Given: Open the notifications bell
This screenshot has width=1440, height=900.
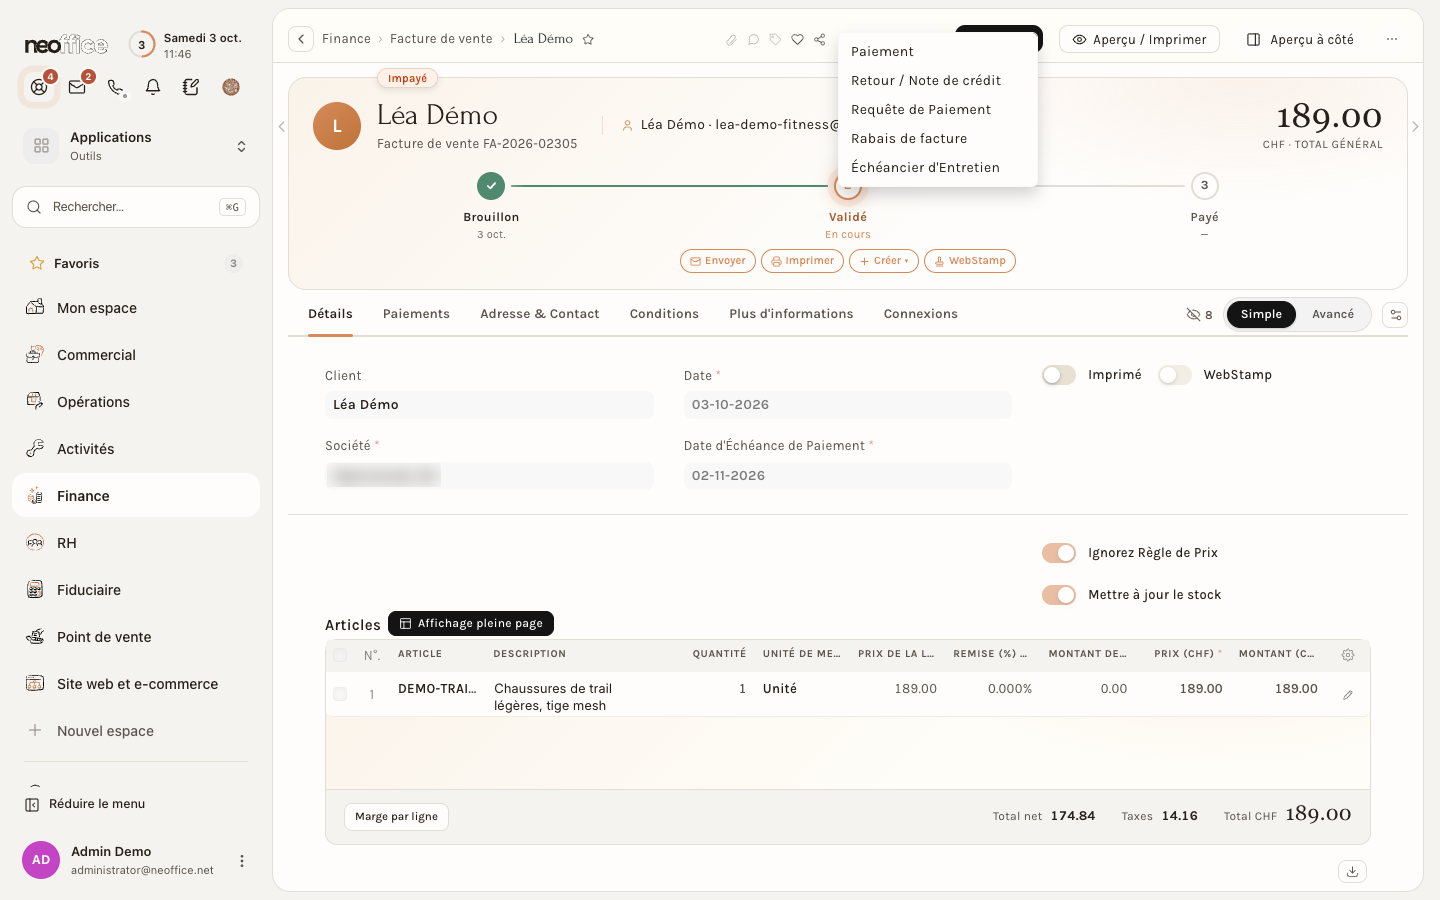Looking at the screenshot, I should (x=153, y=87).
